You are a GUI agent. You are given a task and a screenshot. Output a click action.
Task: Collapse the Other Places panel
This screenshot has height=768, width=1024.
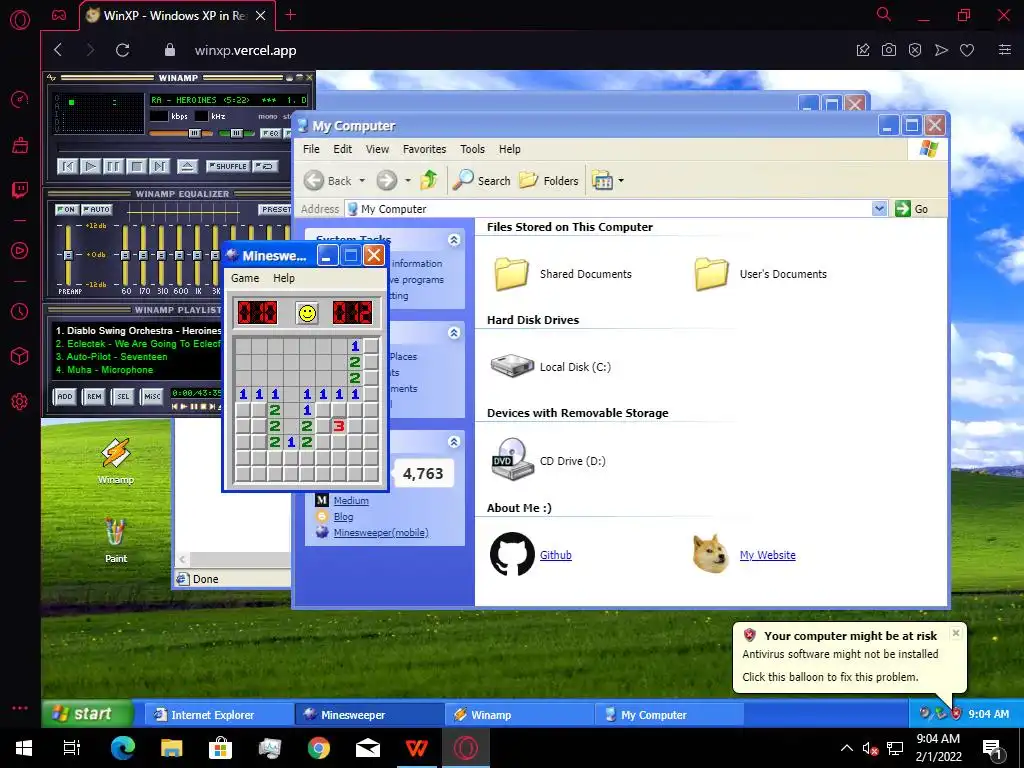(454, 333)
